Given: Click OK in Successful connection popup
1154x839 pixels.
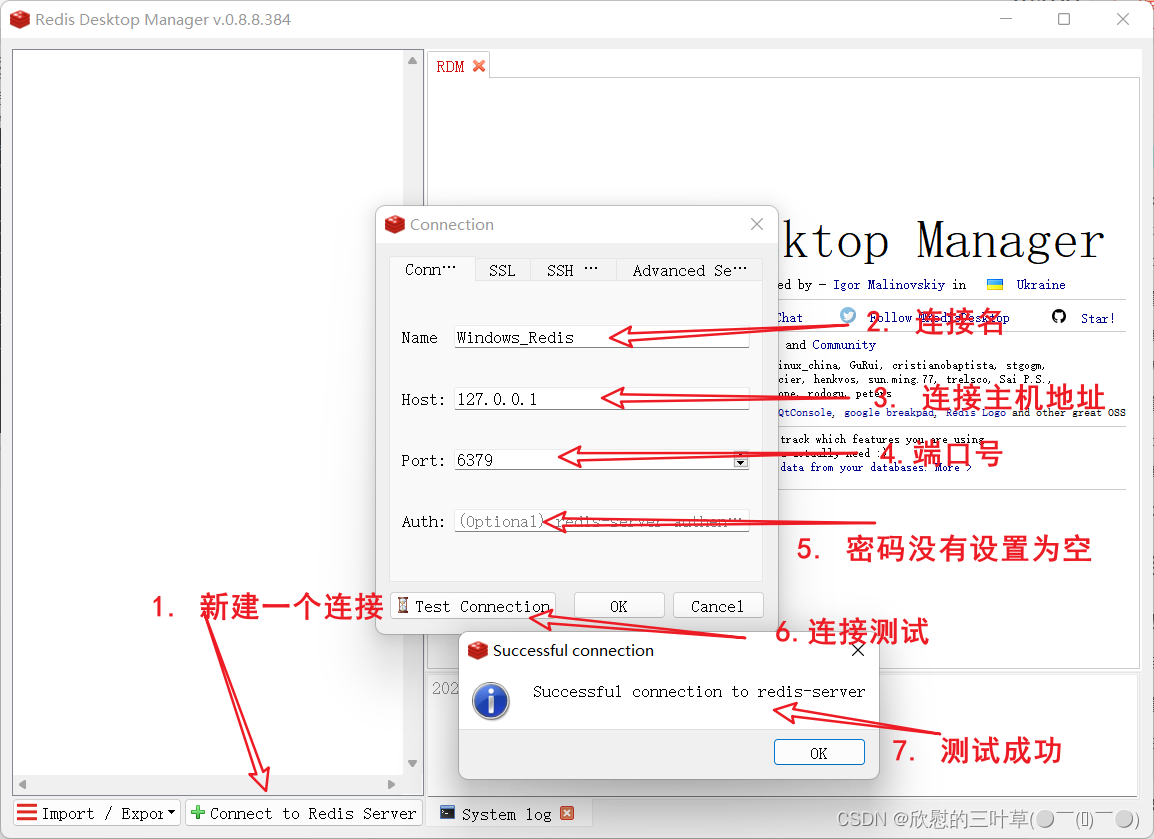Looking at the screenshot, I should tap(819, 753).
